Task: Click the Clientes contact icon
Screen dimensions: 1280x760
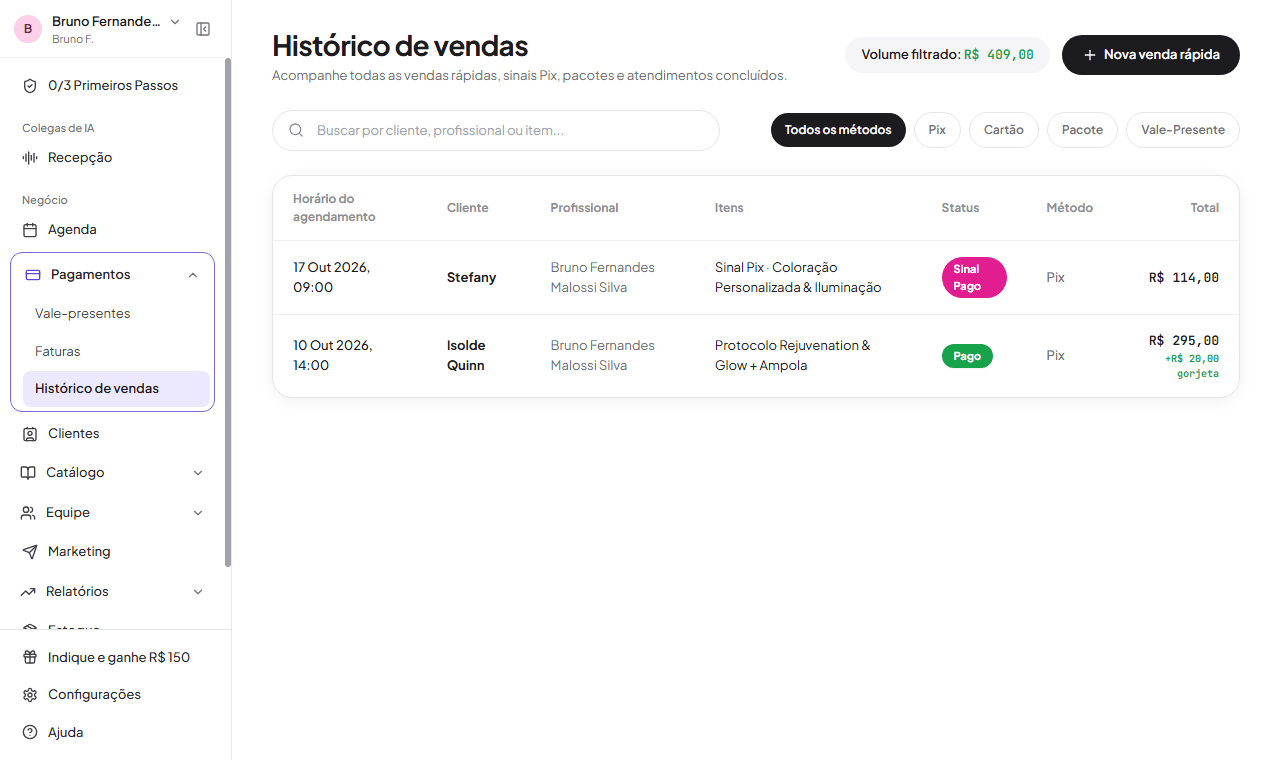Action: (30, 434)
